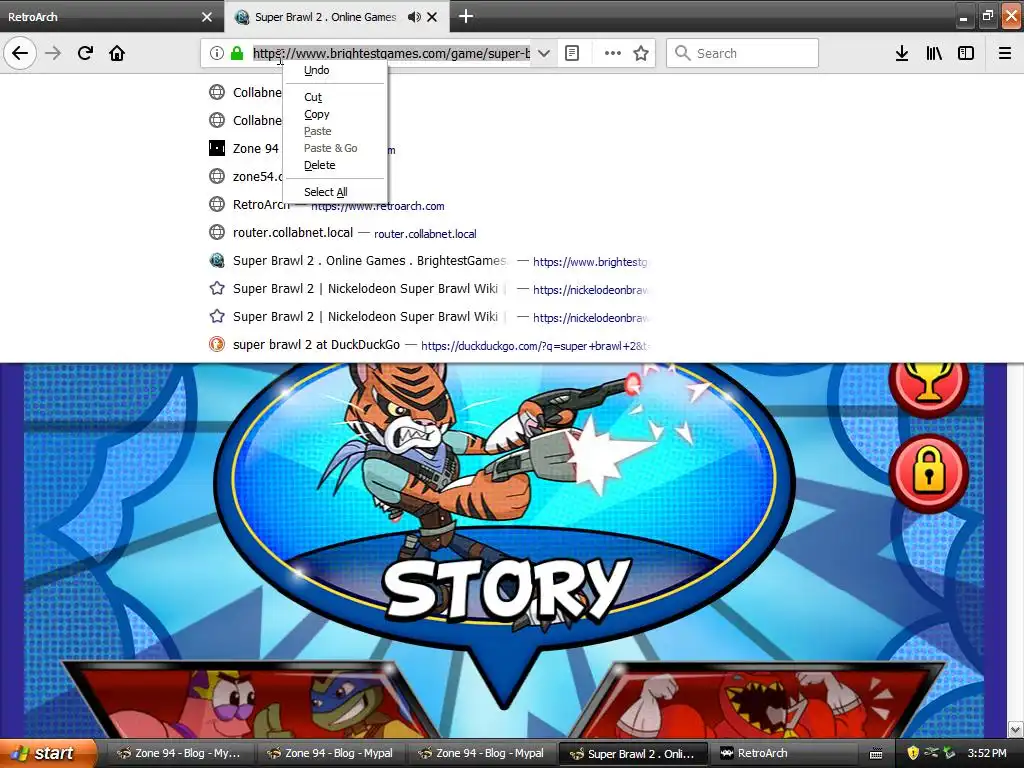Open the Windows start button
The height and width of the screenshot is (768, 1024).
(x=47, y=753)
